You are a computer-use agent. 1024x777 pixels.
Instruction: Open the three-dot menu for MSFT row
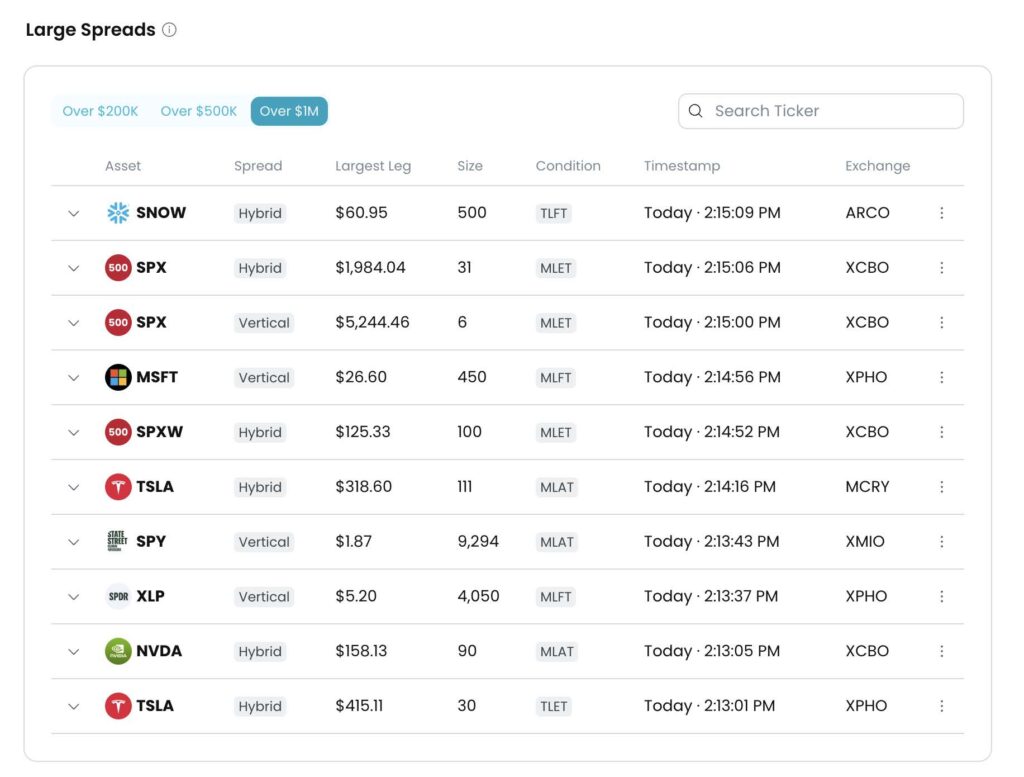[941, 377]
